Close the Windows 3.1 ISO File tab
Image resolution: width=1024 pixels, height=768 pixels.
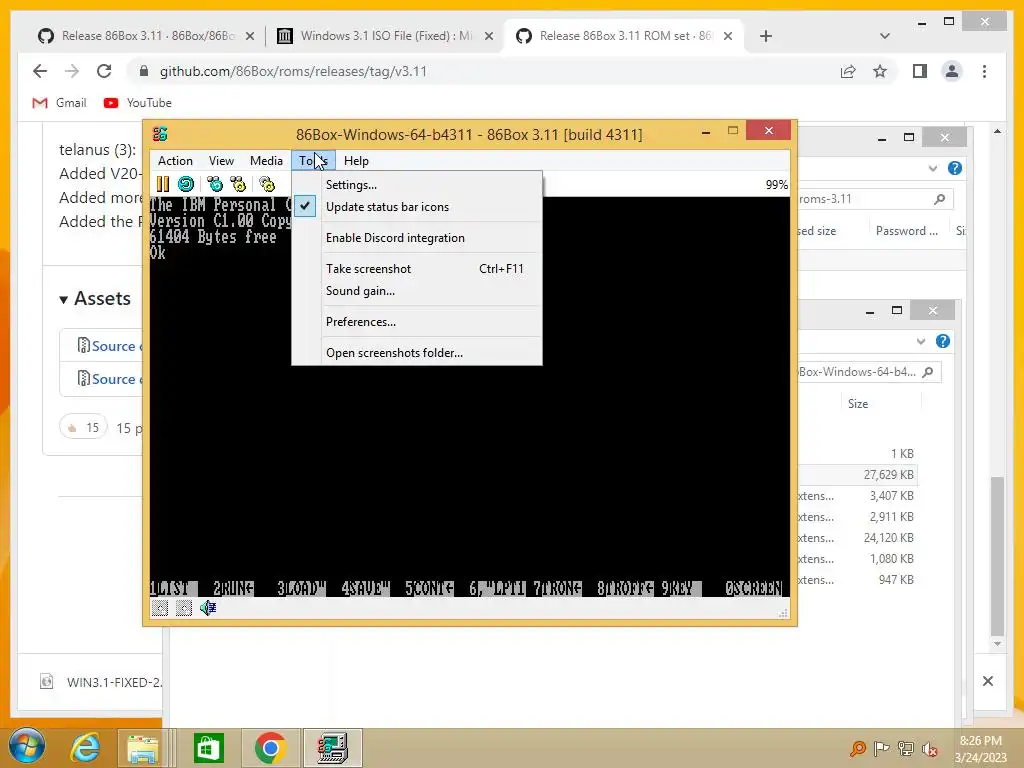pos(488,36)
